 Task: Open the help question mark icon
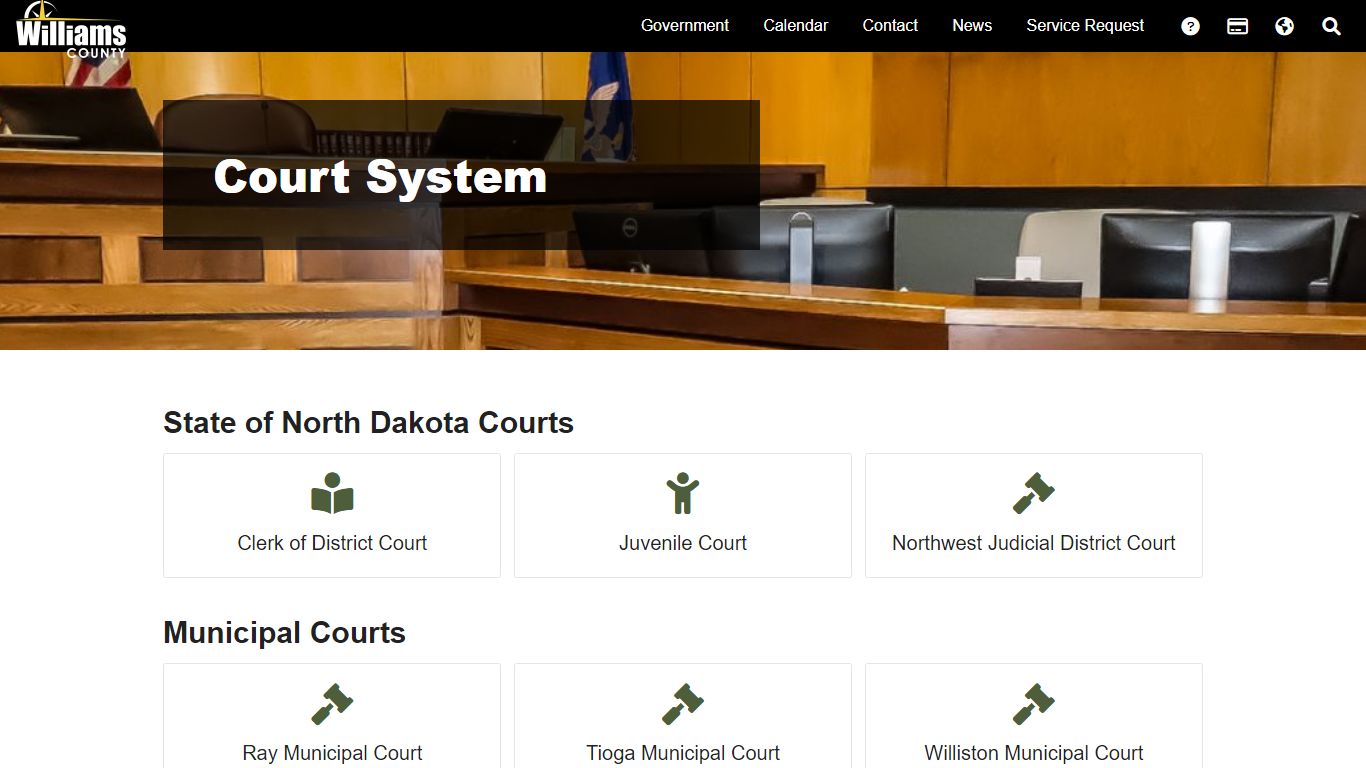pos(1190,26)
